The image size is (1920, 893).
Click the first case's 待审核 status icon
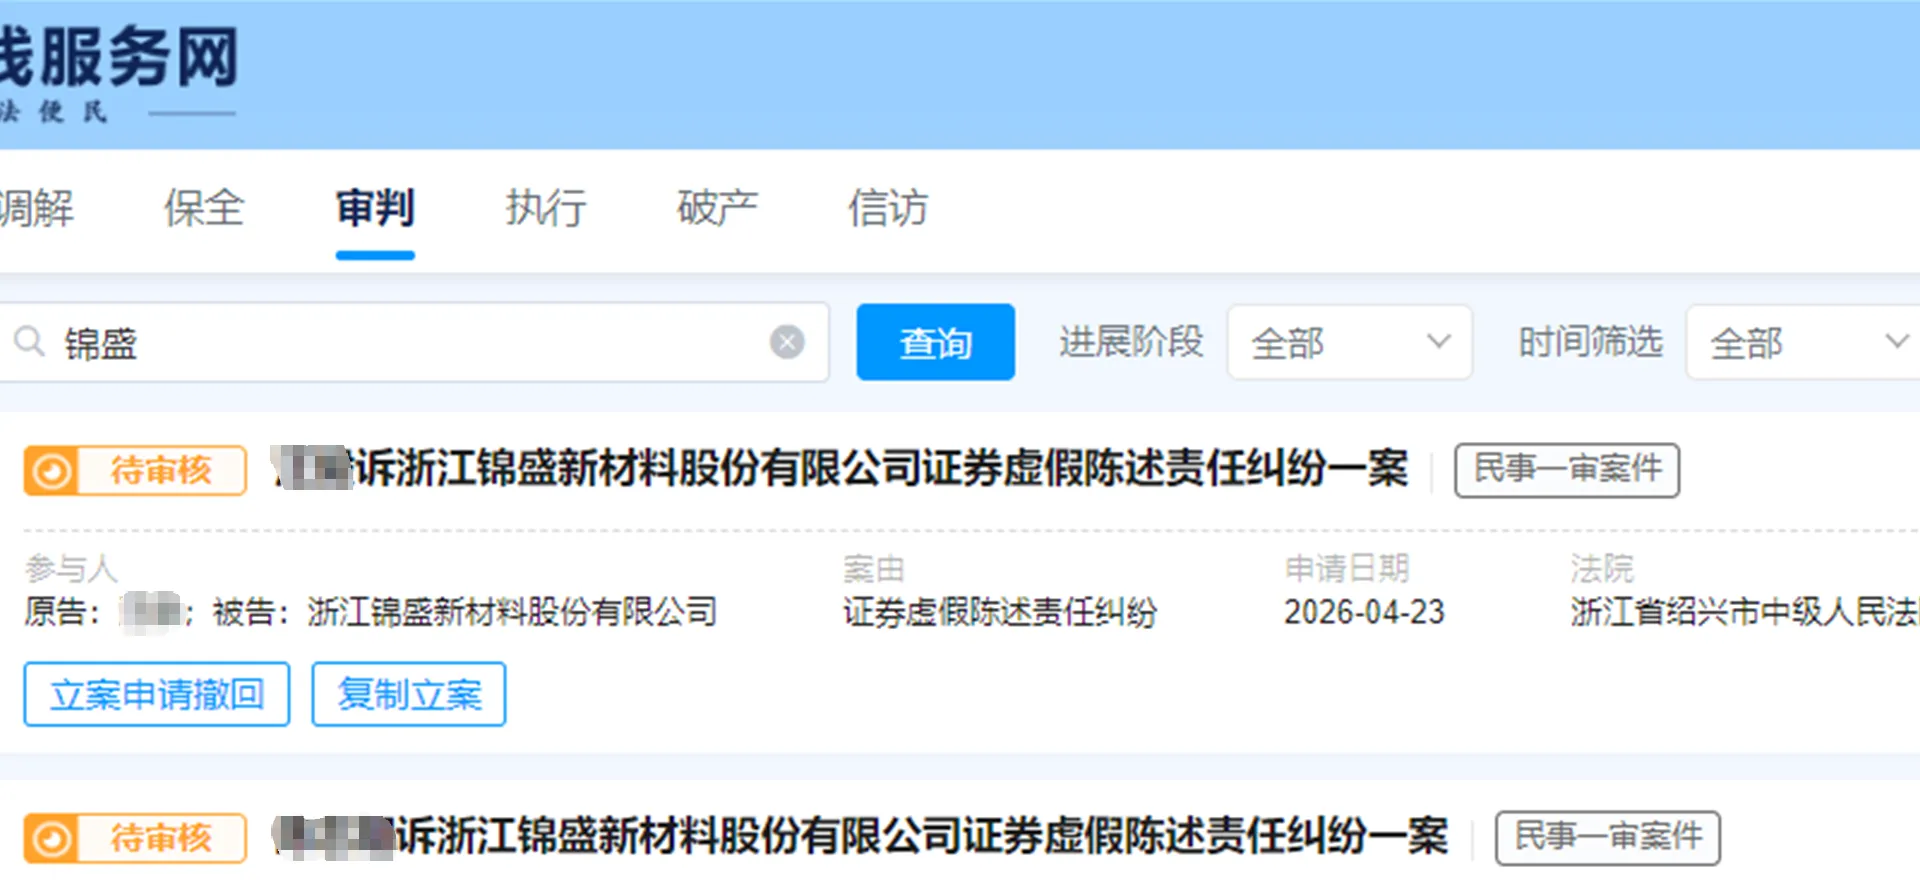click(52, 470)
